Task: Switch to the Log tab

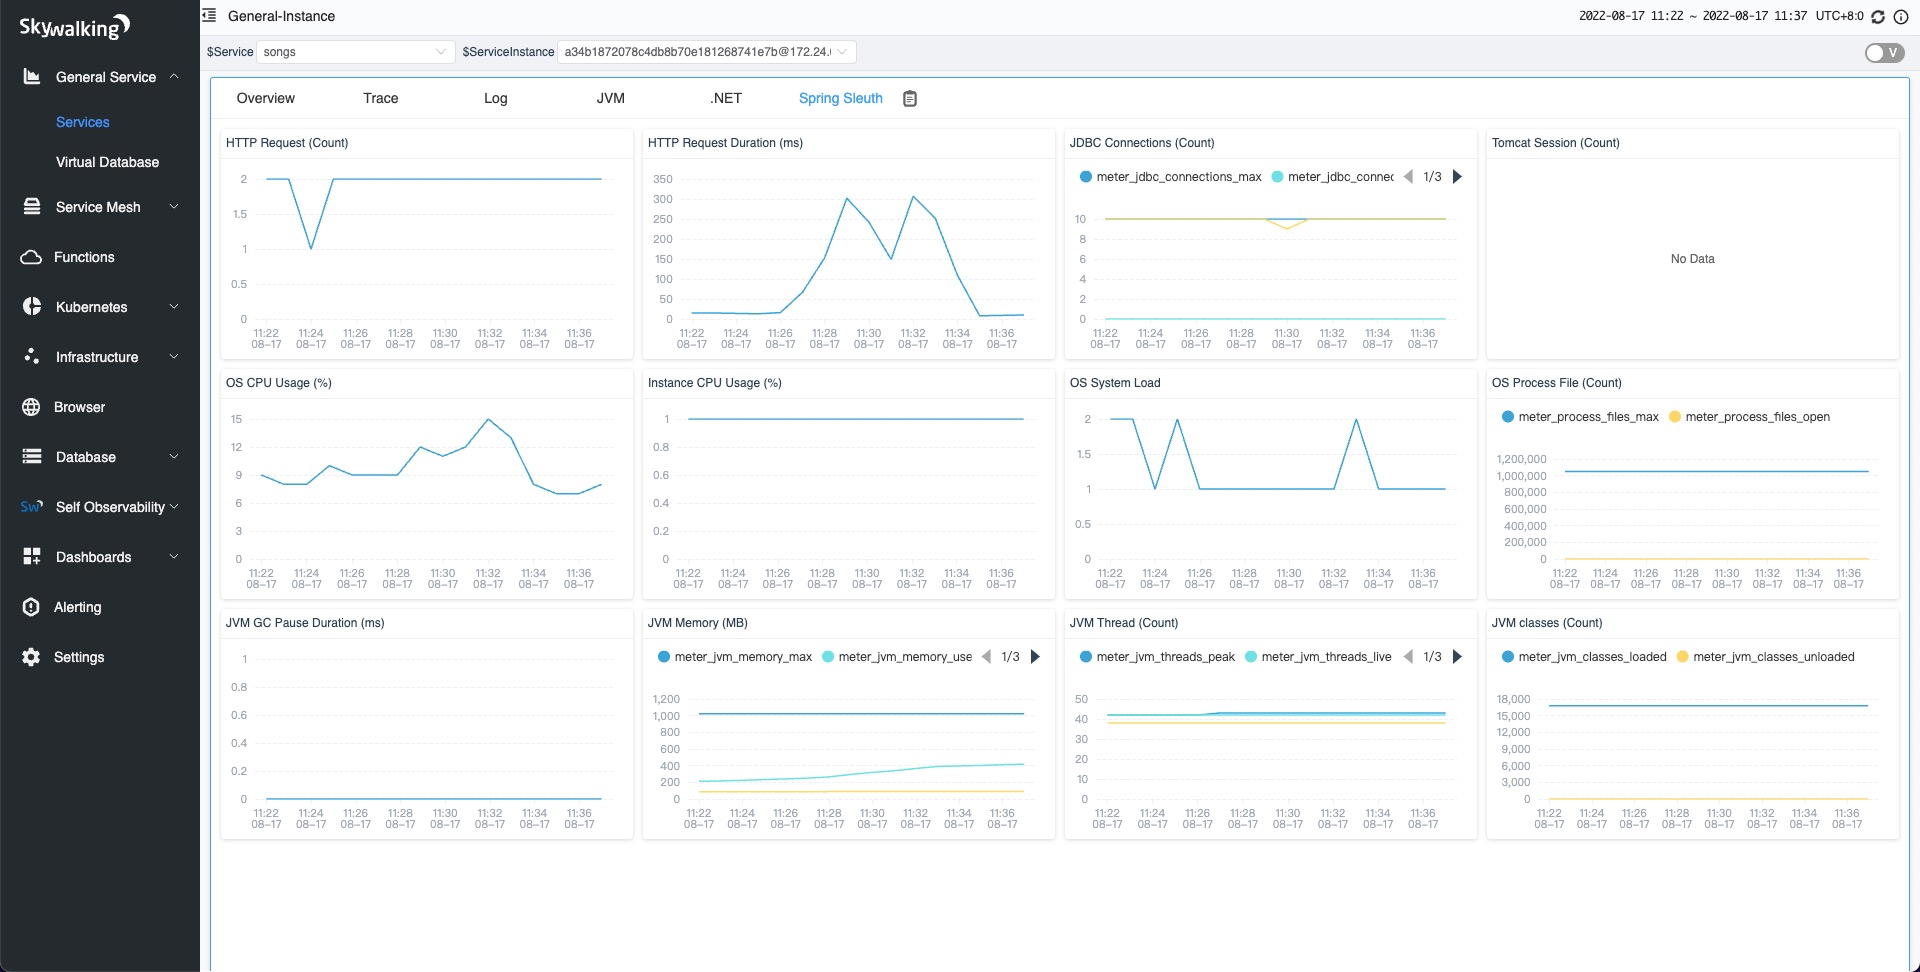Action: (x=495, y=98)
